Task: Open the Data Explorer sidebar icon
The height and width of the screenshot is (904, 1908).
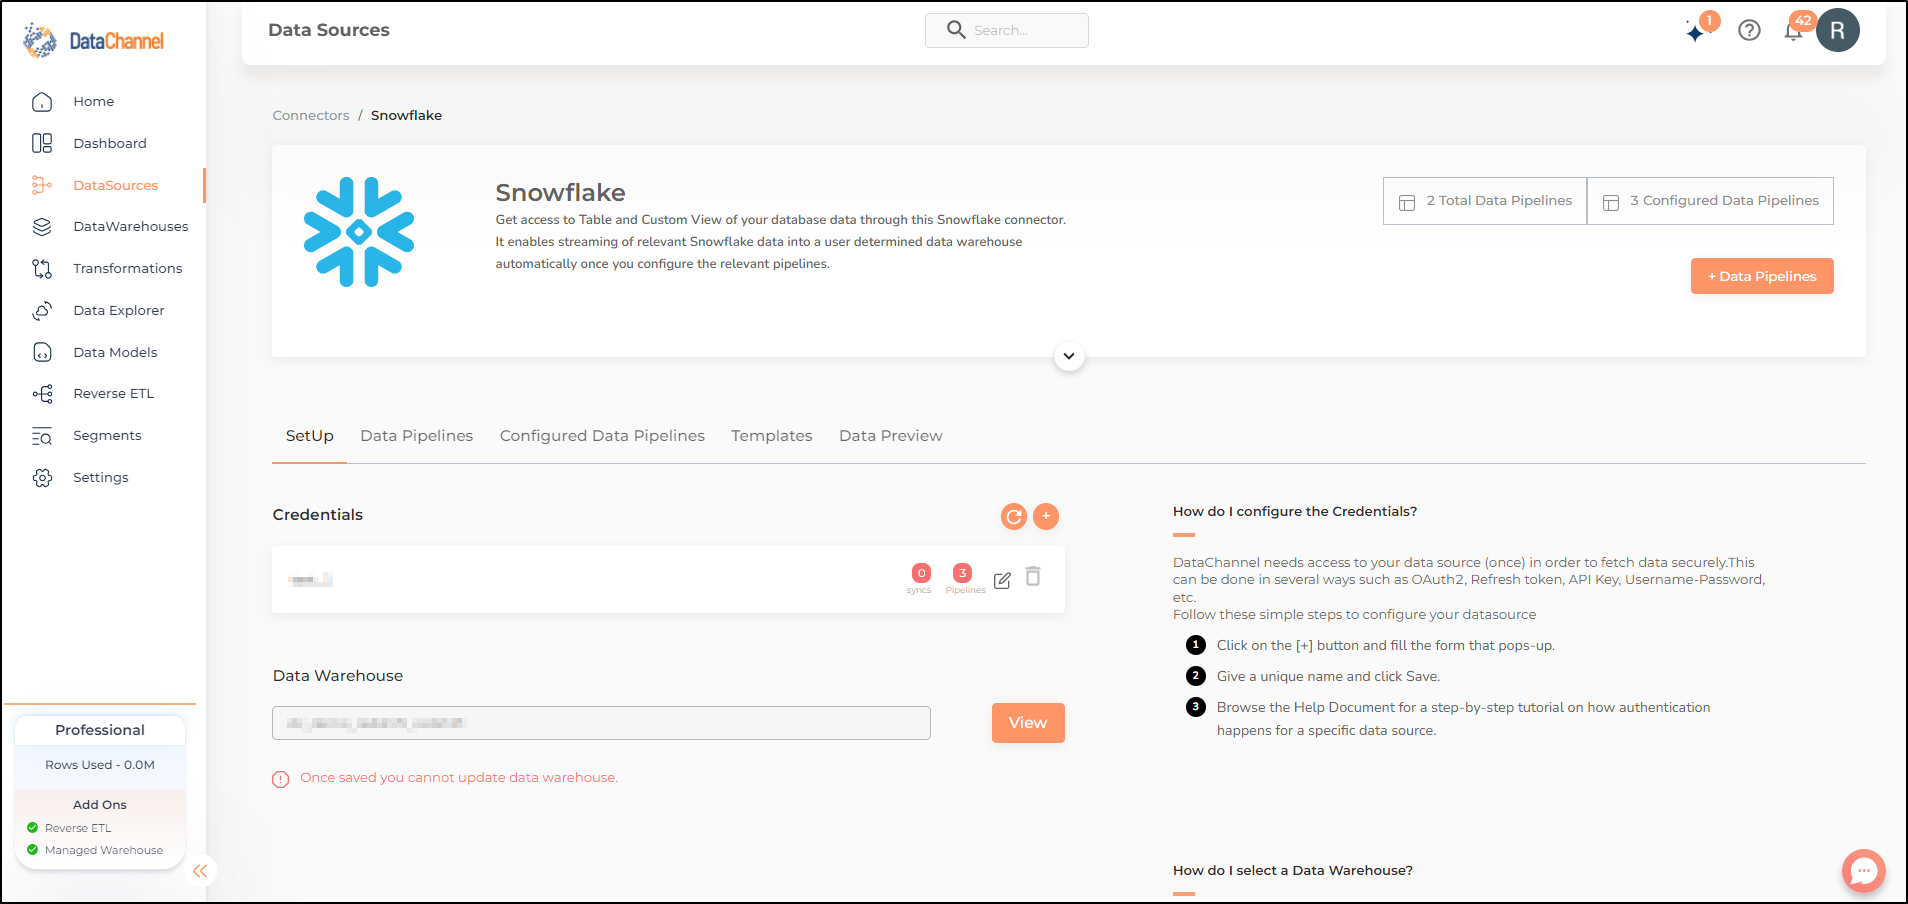Action: pos(42,311)
